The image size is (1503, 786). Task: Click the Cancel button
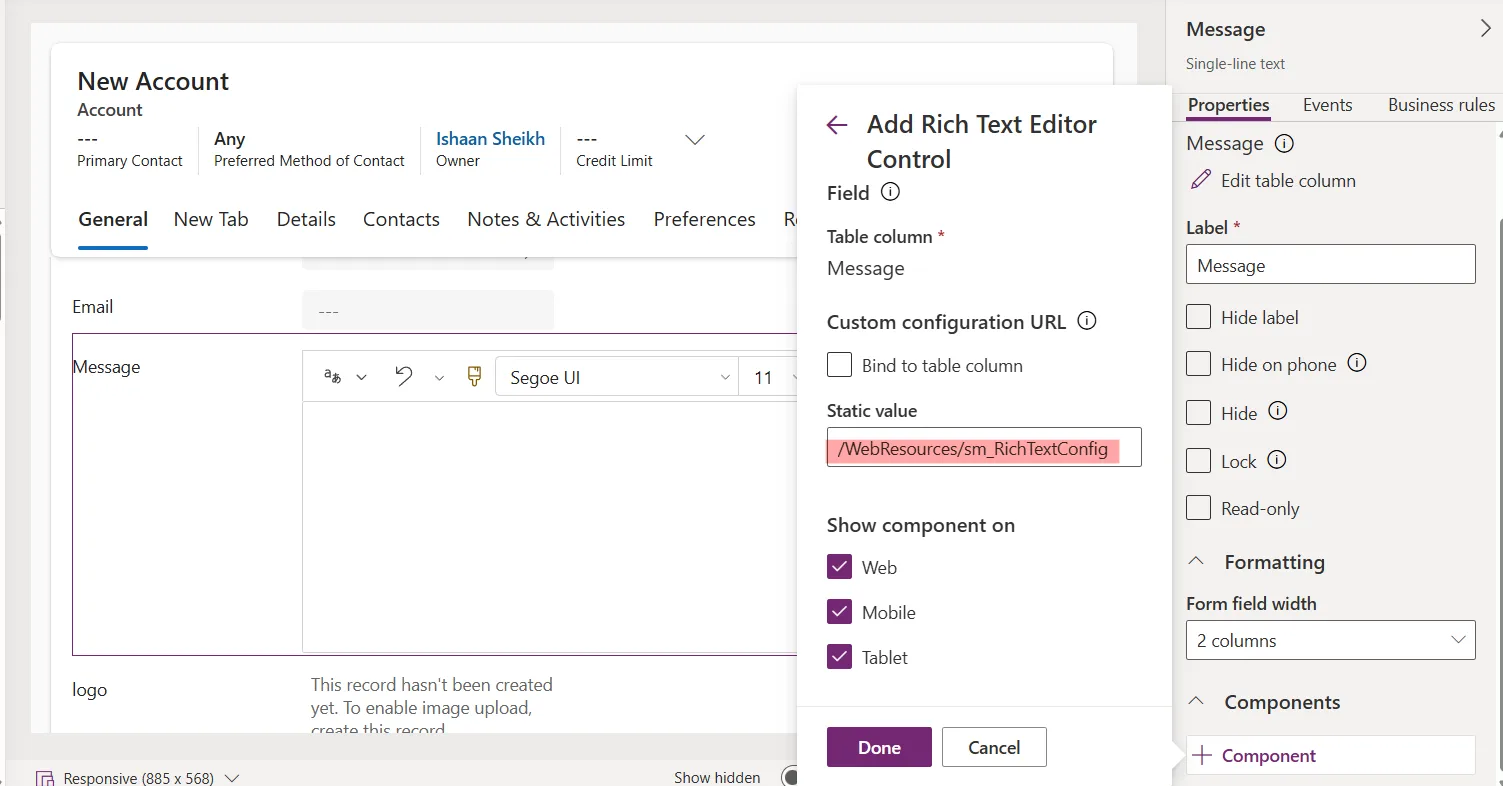[x=994, y=747]
